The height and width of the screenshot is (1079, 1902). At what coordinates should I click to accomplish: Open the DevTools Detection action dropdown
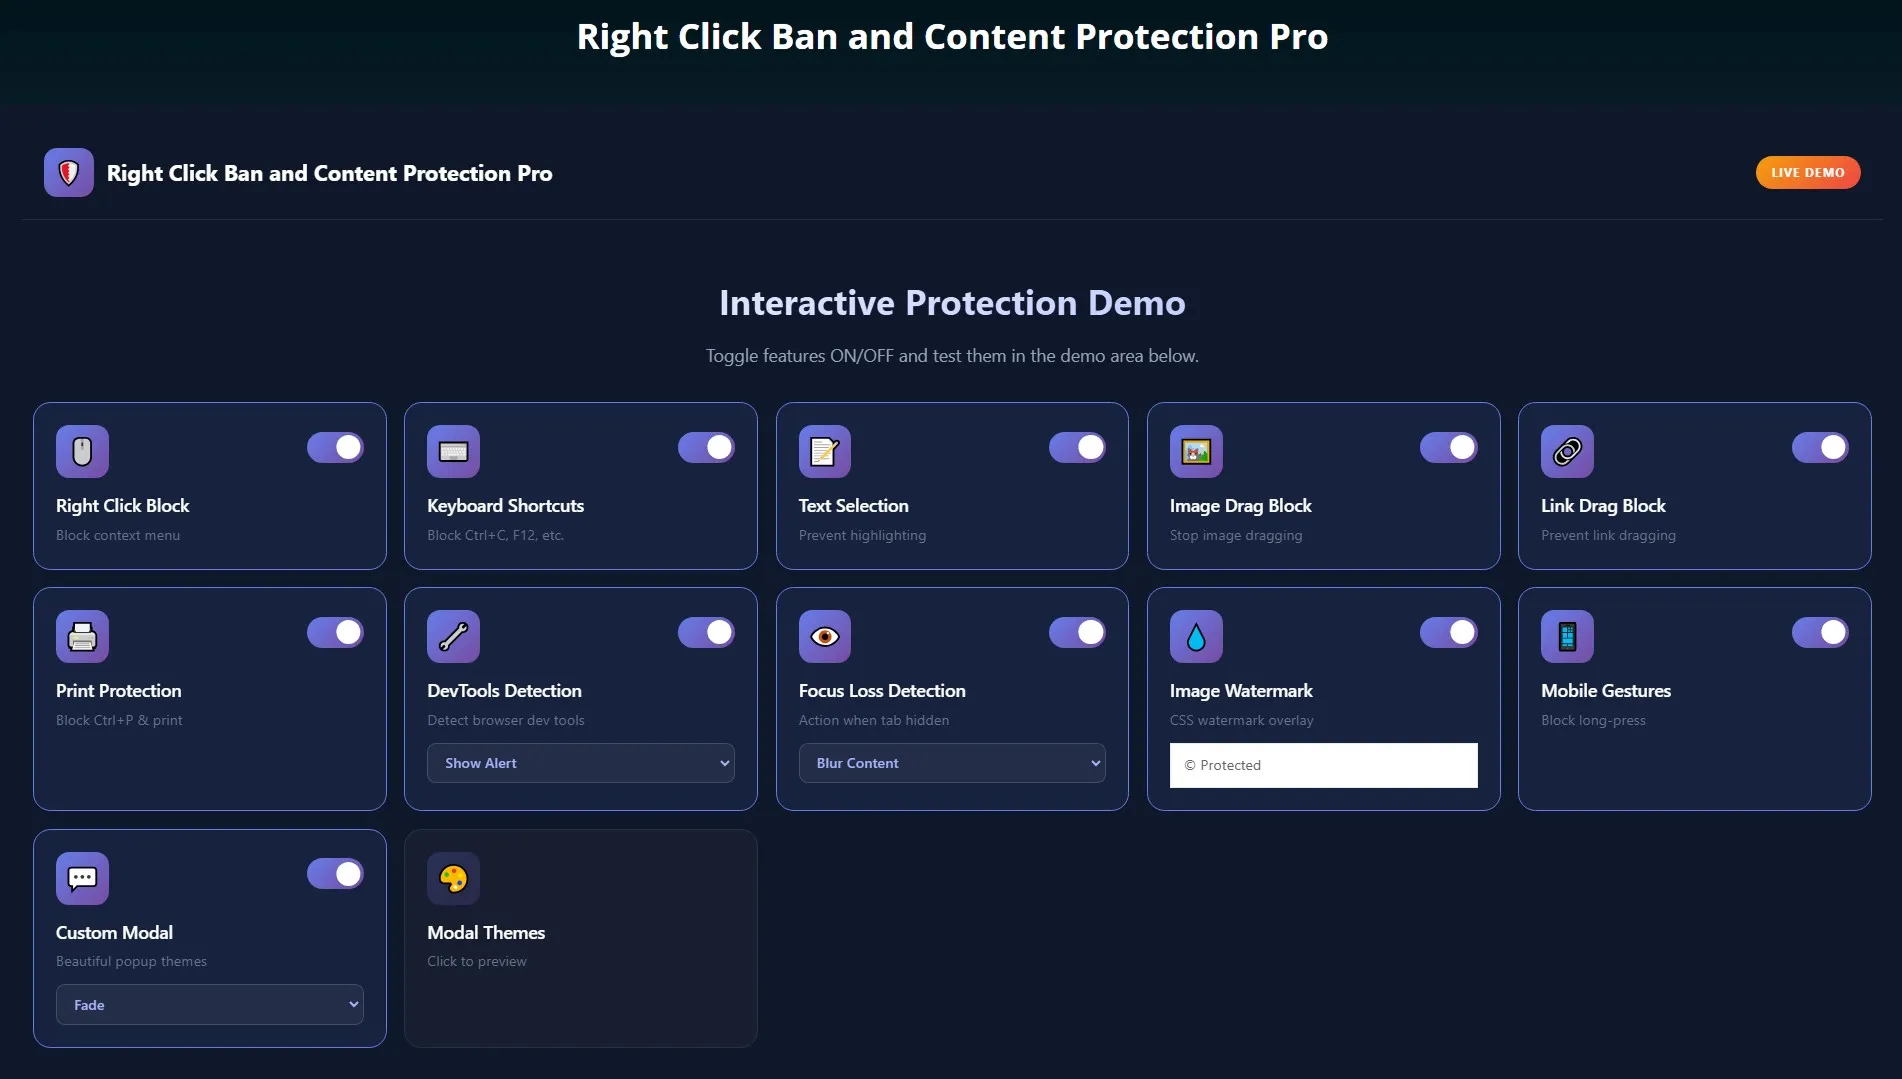coord(580,763)
